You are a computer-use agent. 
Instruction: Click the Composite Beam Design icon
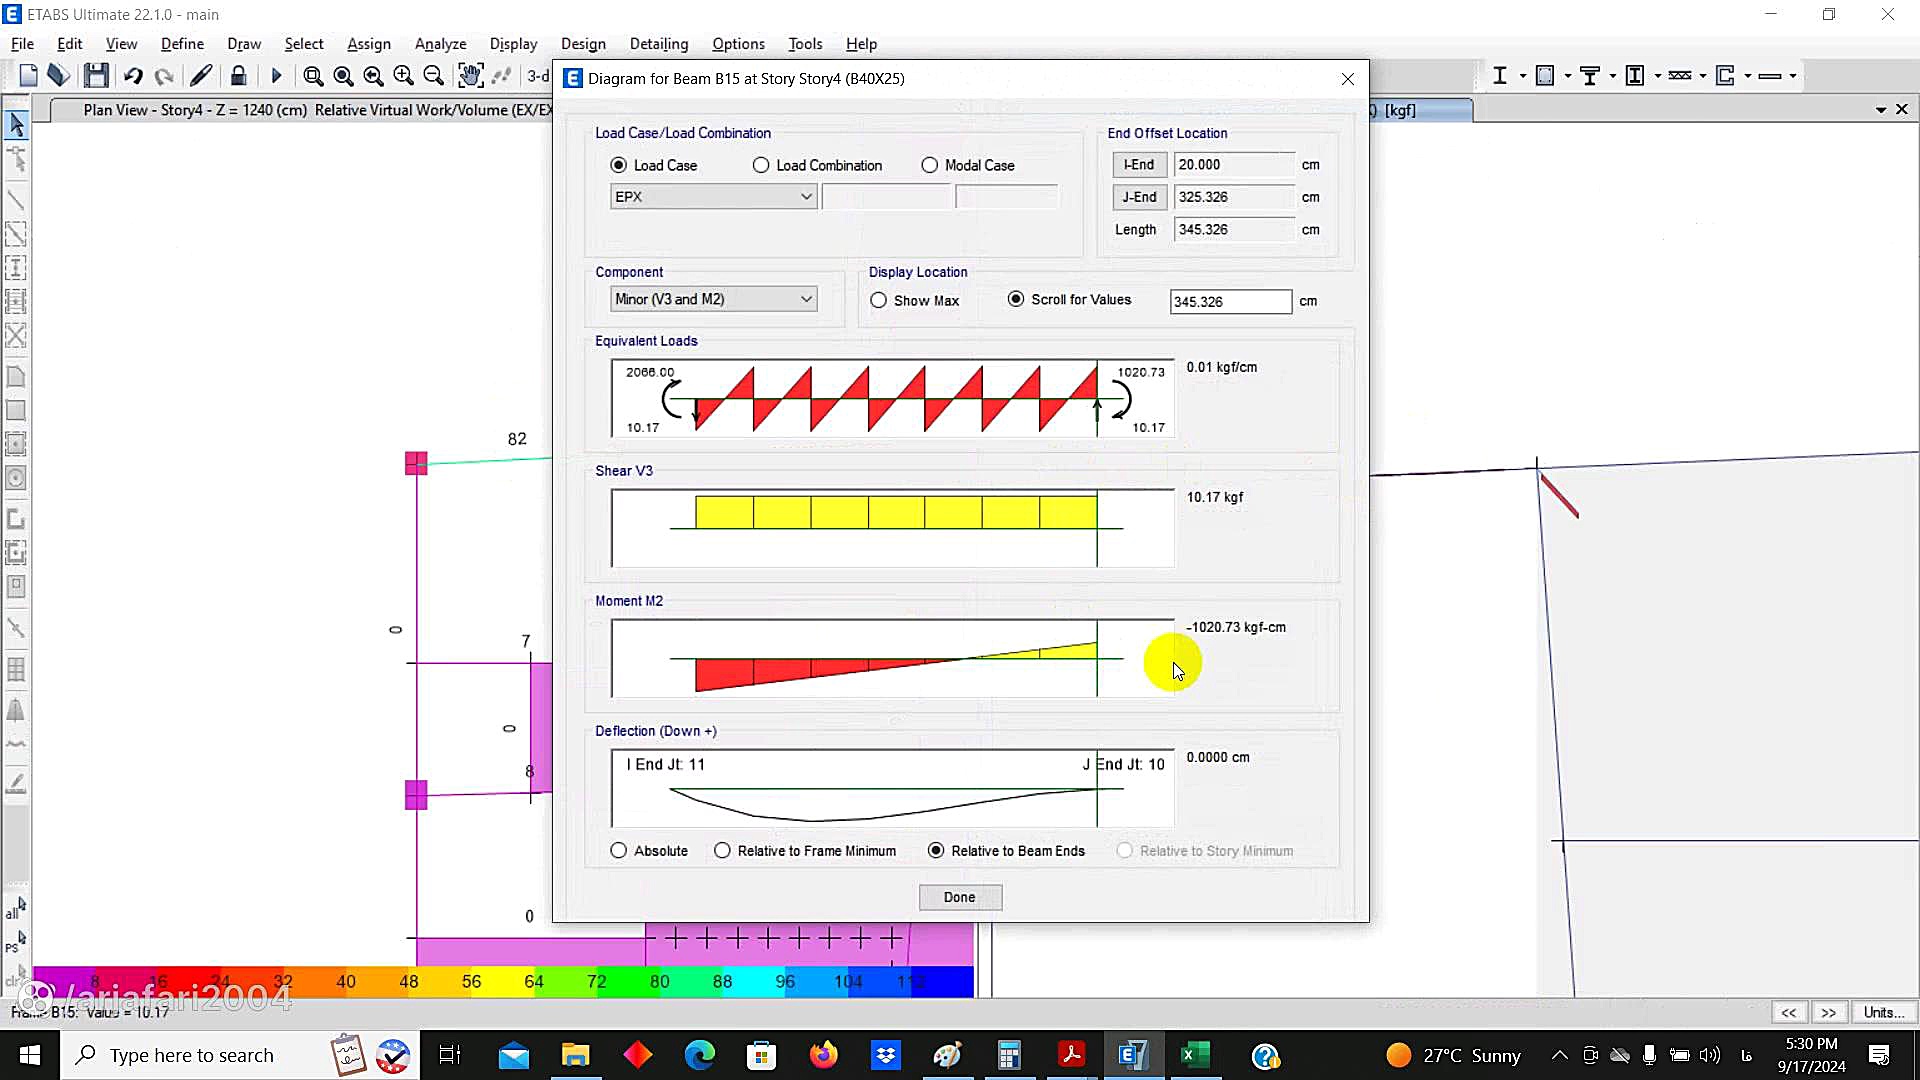coord(1590,76)
